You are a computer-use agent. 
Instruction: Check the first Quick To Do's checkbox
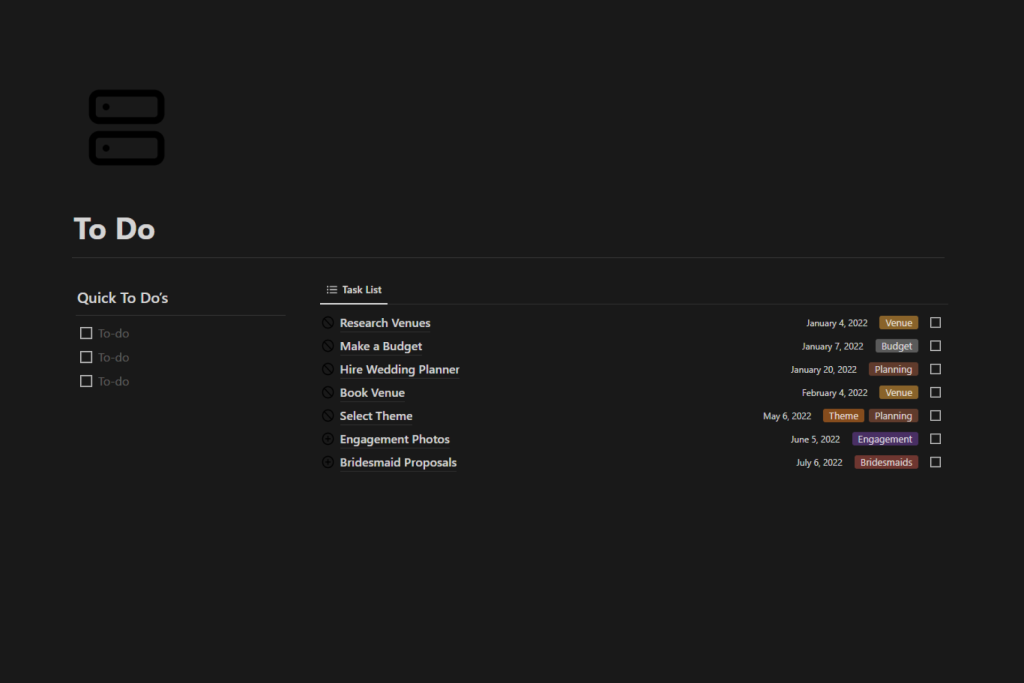point(86,333)
